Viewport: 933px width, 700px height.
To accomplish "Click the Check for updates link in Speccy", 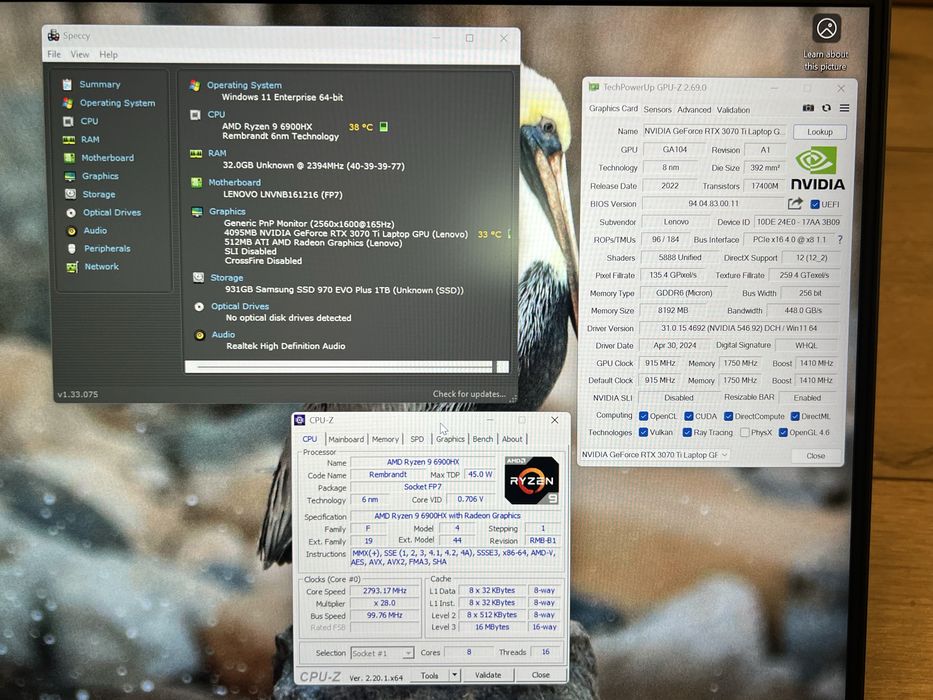I will tap(469, 394).
